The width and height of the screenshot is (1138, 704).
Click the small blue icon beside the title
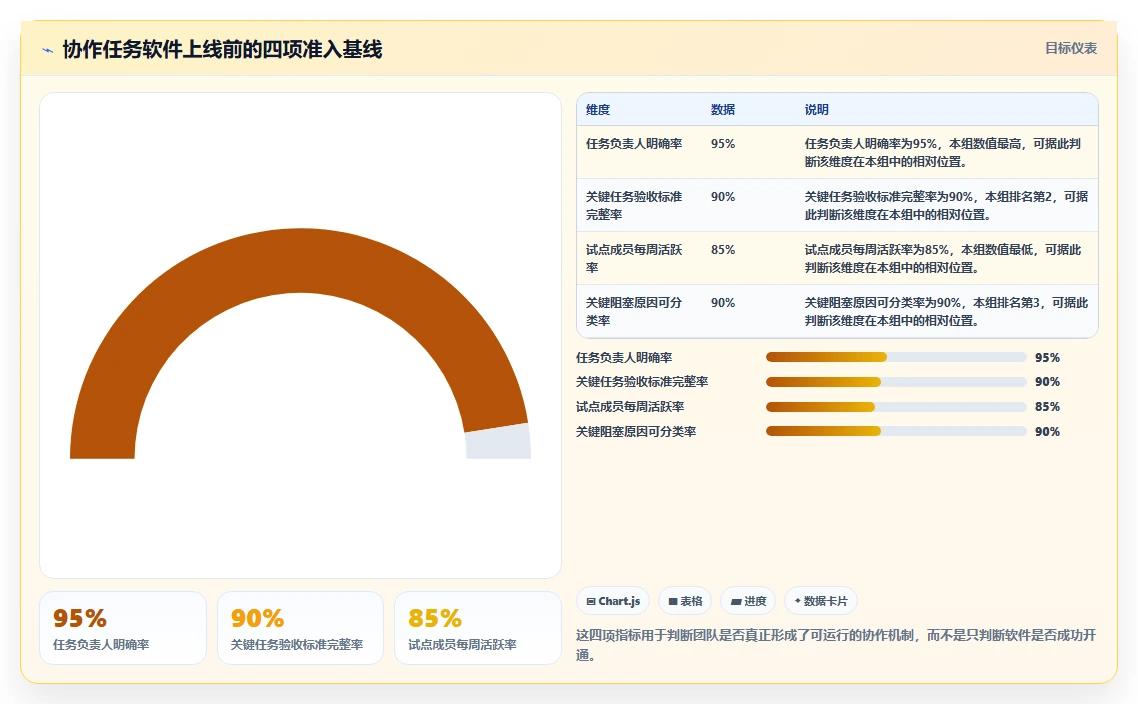(48, 50)
